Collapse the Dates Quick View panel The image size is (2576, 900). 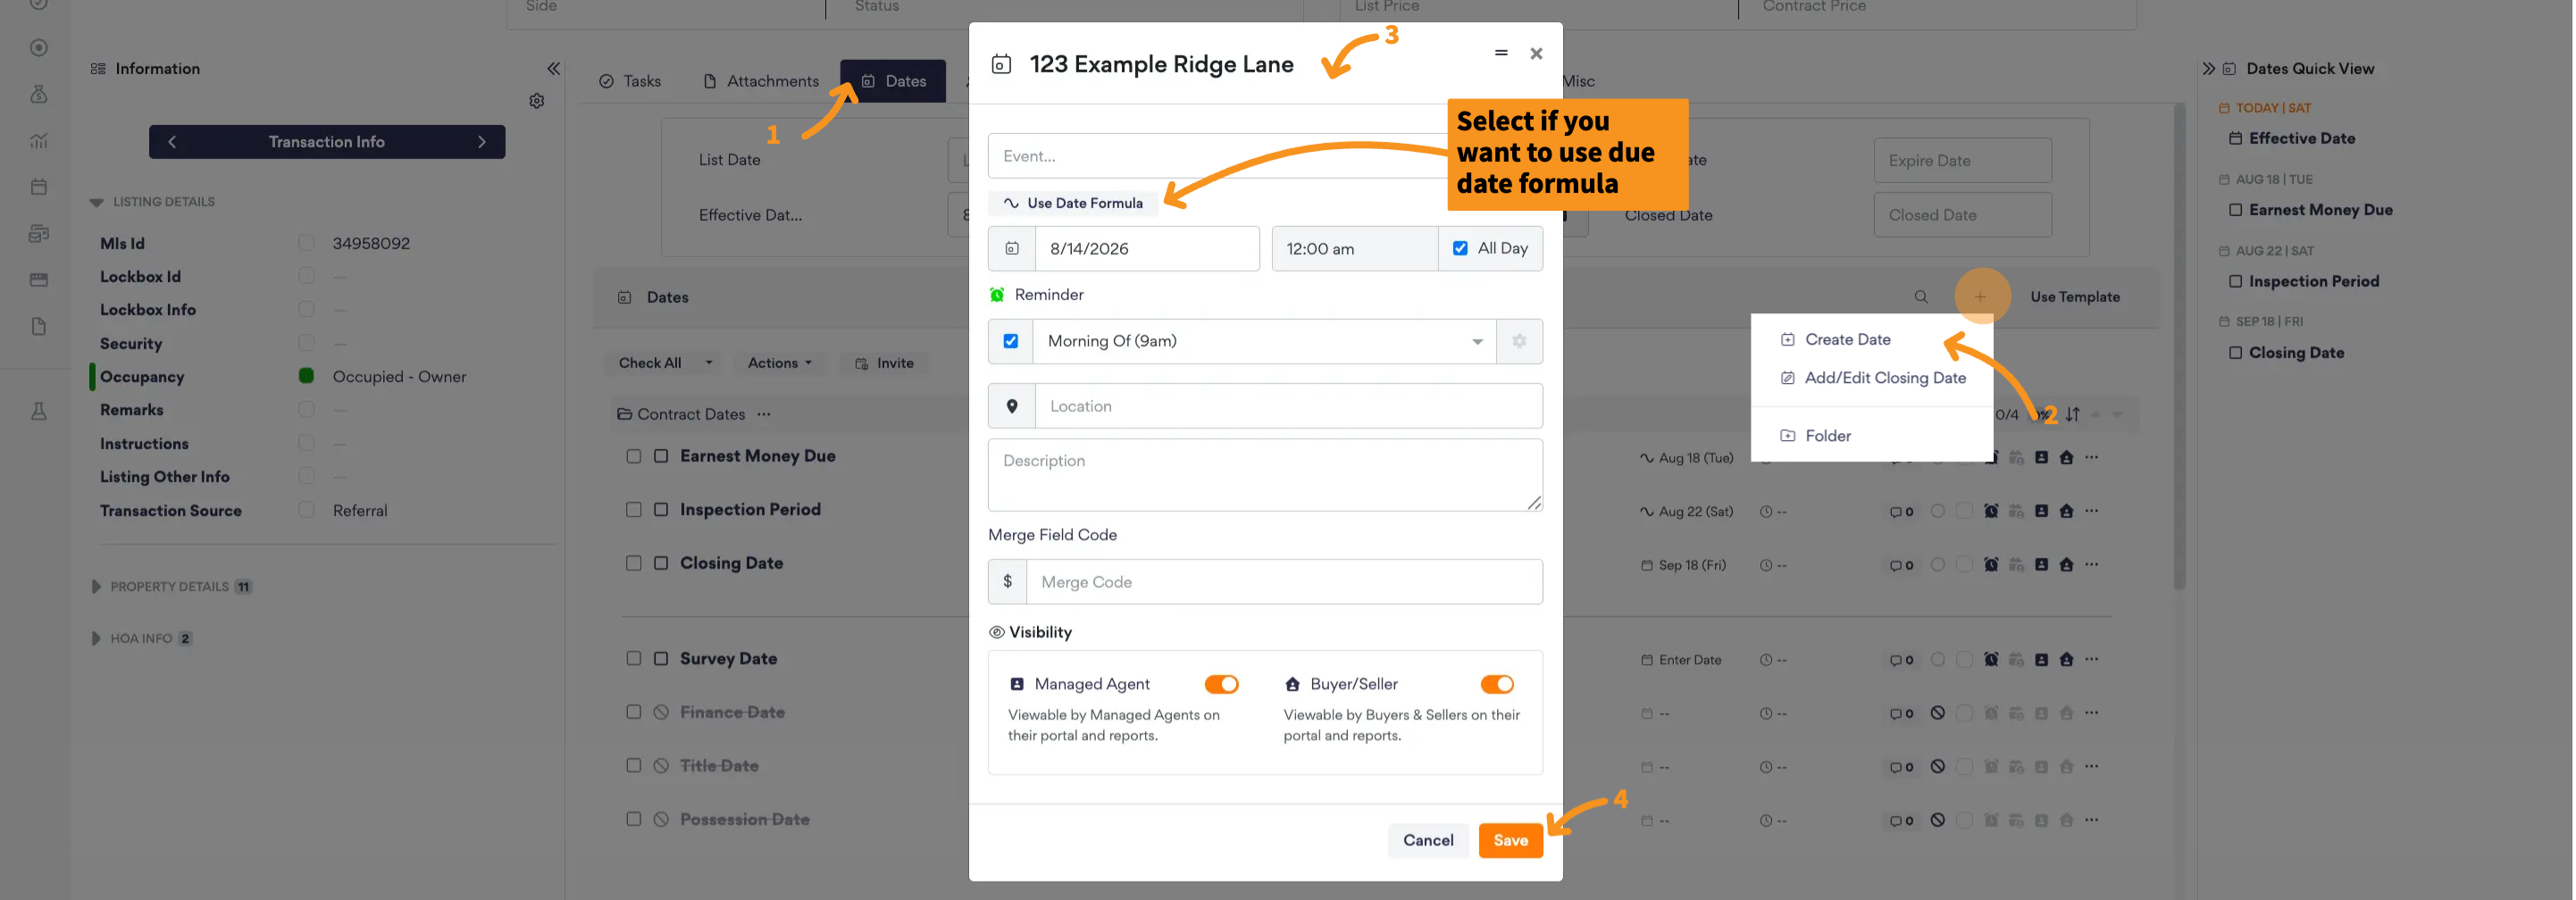(2209, 69)
